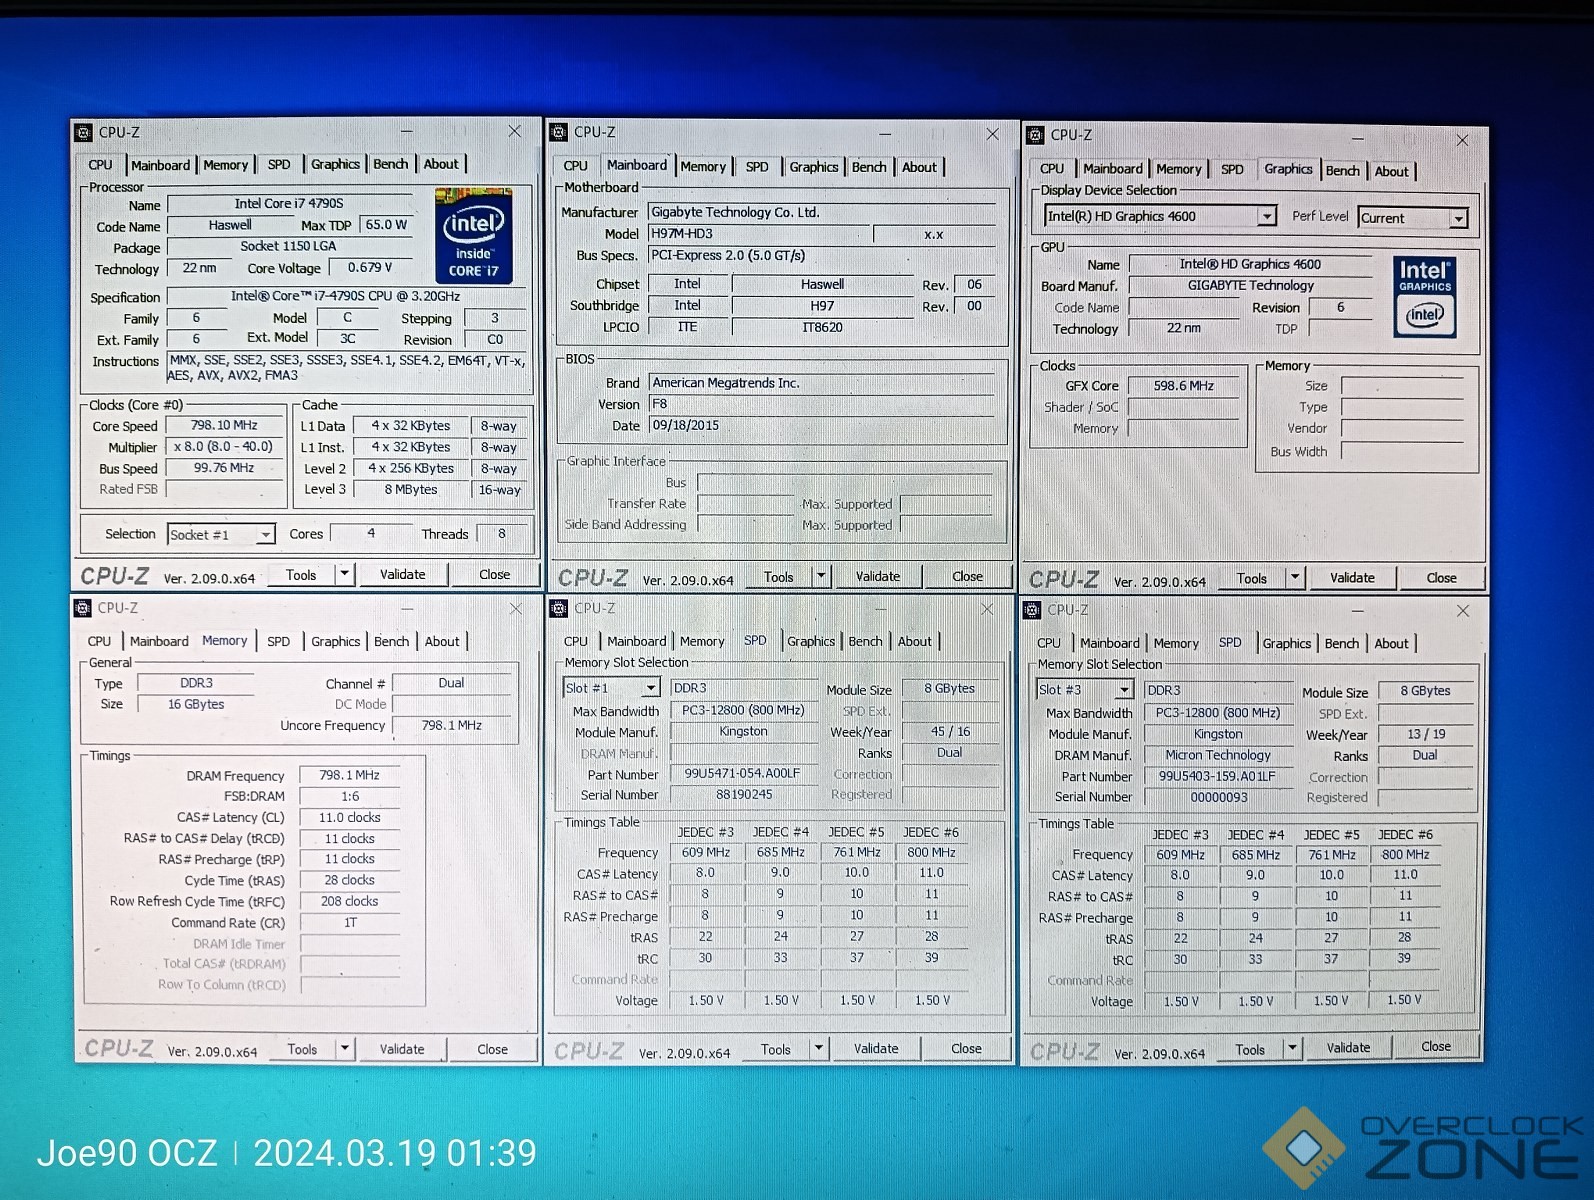1594x1200 pixels.
Task: Click Validate in the processor window
Action: tap(403, 574)
